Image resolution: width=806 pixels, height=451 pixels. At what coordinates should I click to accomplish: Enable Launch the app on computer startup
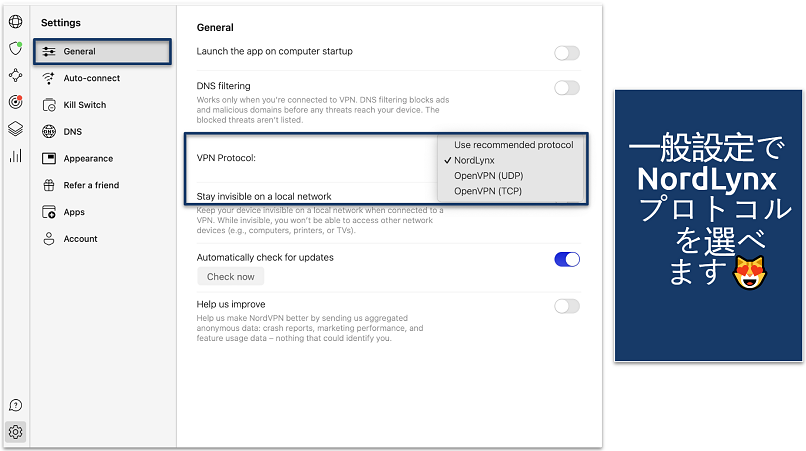(566, 53)
